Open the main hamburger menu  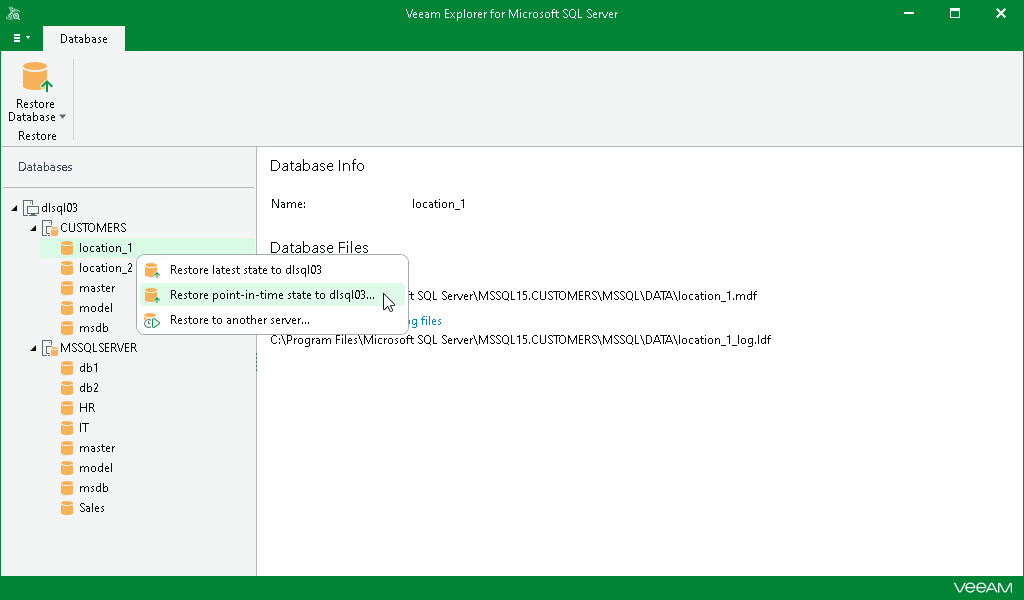[21, 38]
